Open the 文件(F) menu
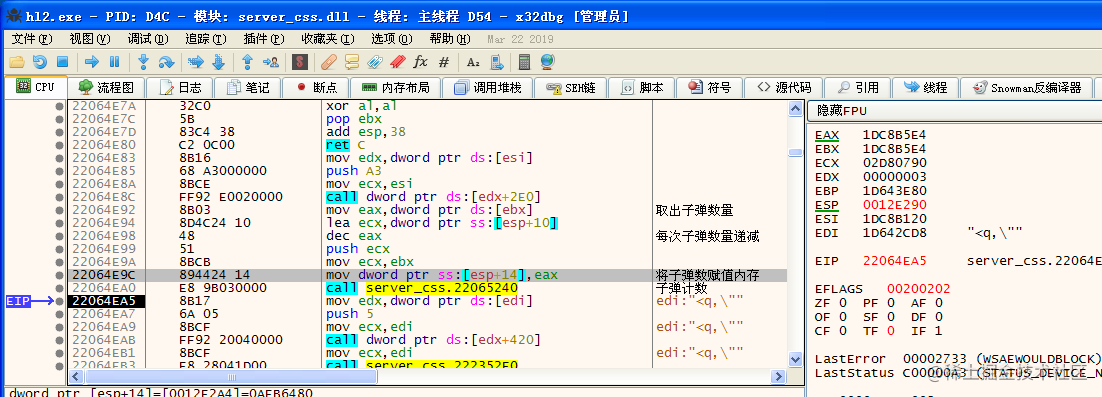 [32, 39]
